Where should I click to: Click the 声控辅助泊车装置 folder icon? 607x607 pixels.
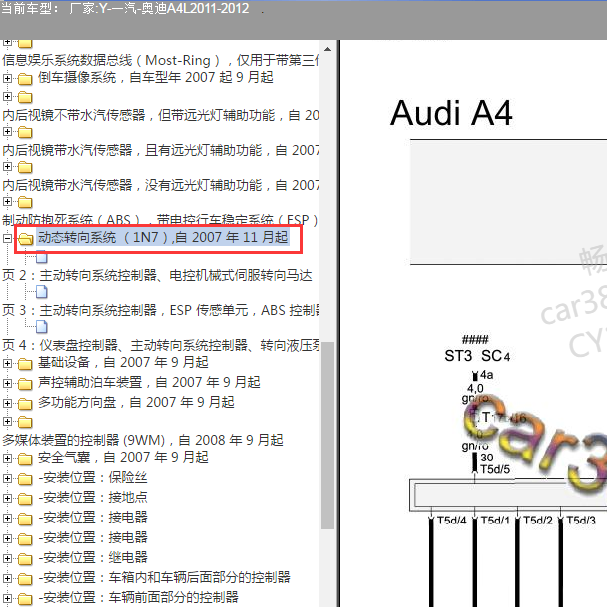pos(25,384)
